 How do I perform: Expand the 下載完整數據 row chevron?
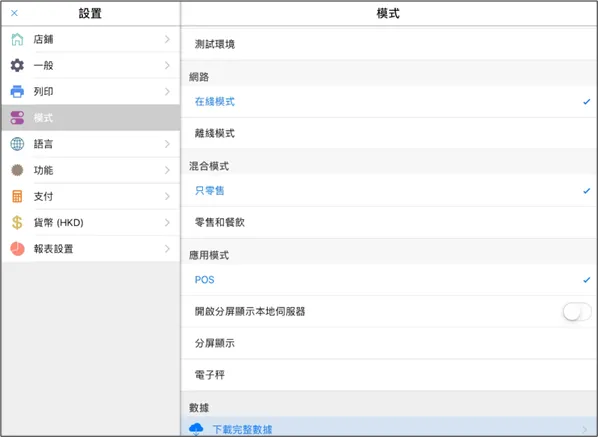pos(585,430)
